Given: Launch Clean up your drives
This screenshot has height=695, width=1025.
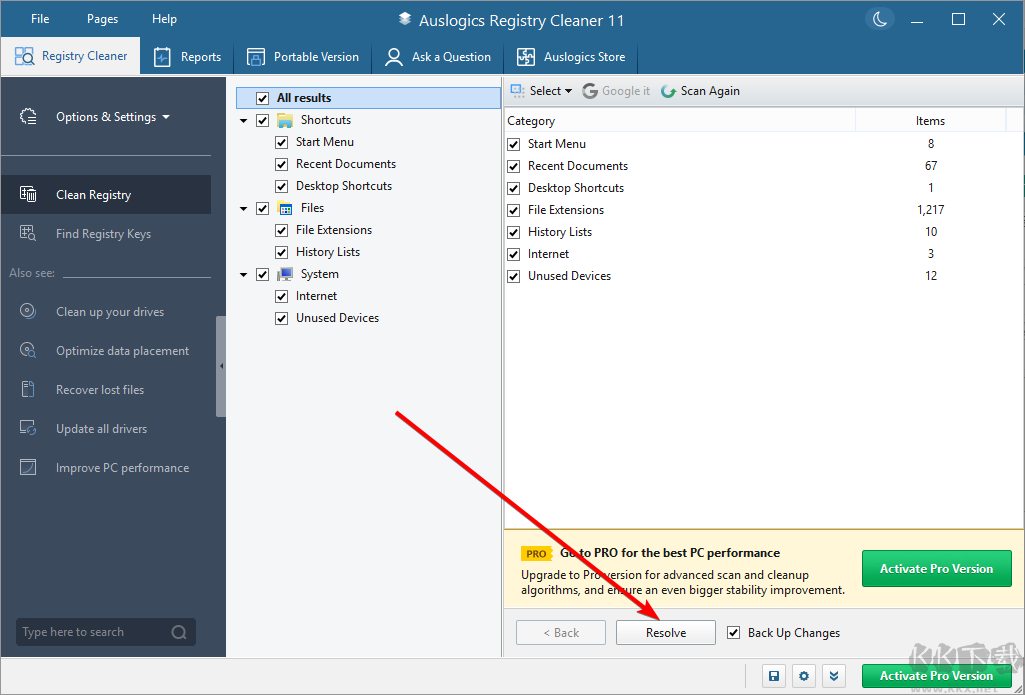Looking at the screenshot, I should [x=112, y=311].
